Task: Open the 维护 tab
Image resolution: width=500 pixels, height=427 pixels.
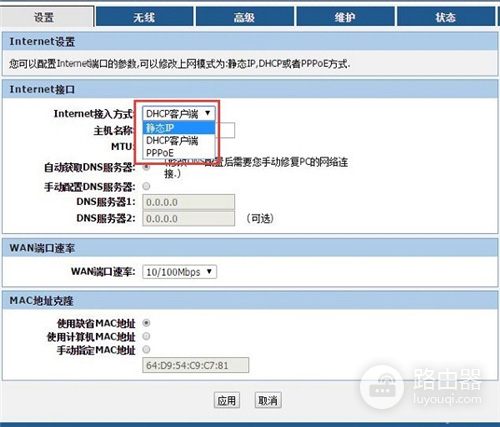Action: pos(345,17)
